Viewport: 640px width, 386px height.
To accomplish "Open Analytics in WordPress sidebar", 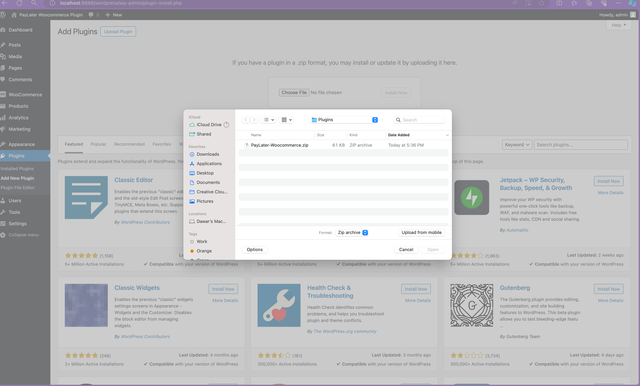I will (18, 118).
